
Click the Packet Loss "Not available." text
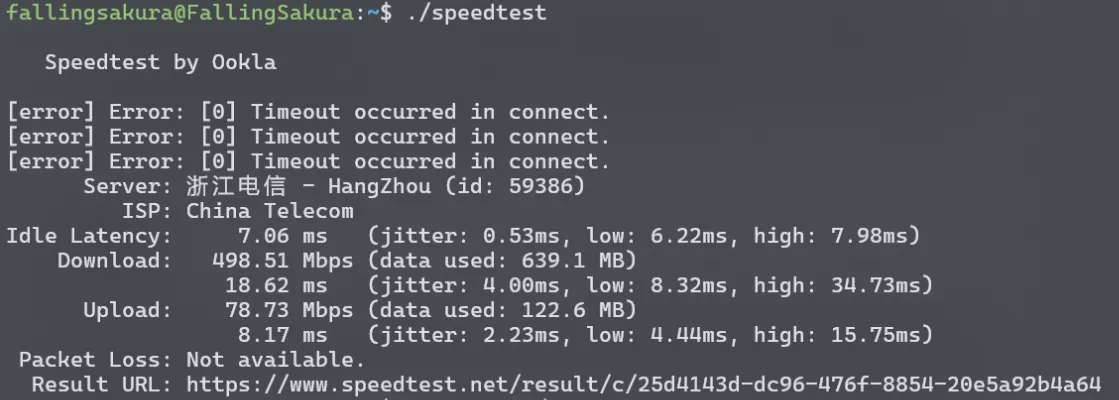[276, 360]
